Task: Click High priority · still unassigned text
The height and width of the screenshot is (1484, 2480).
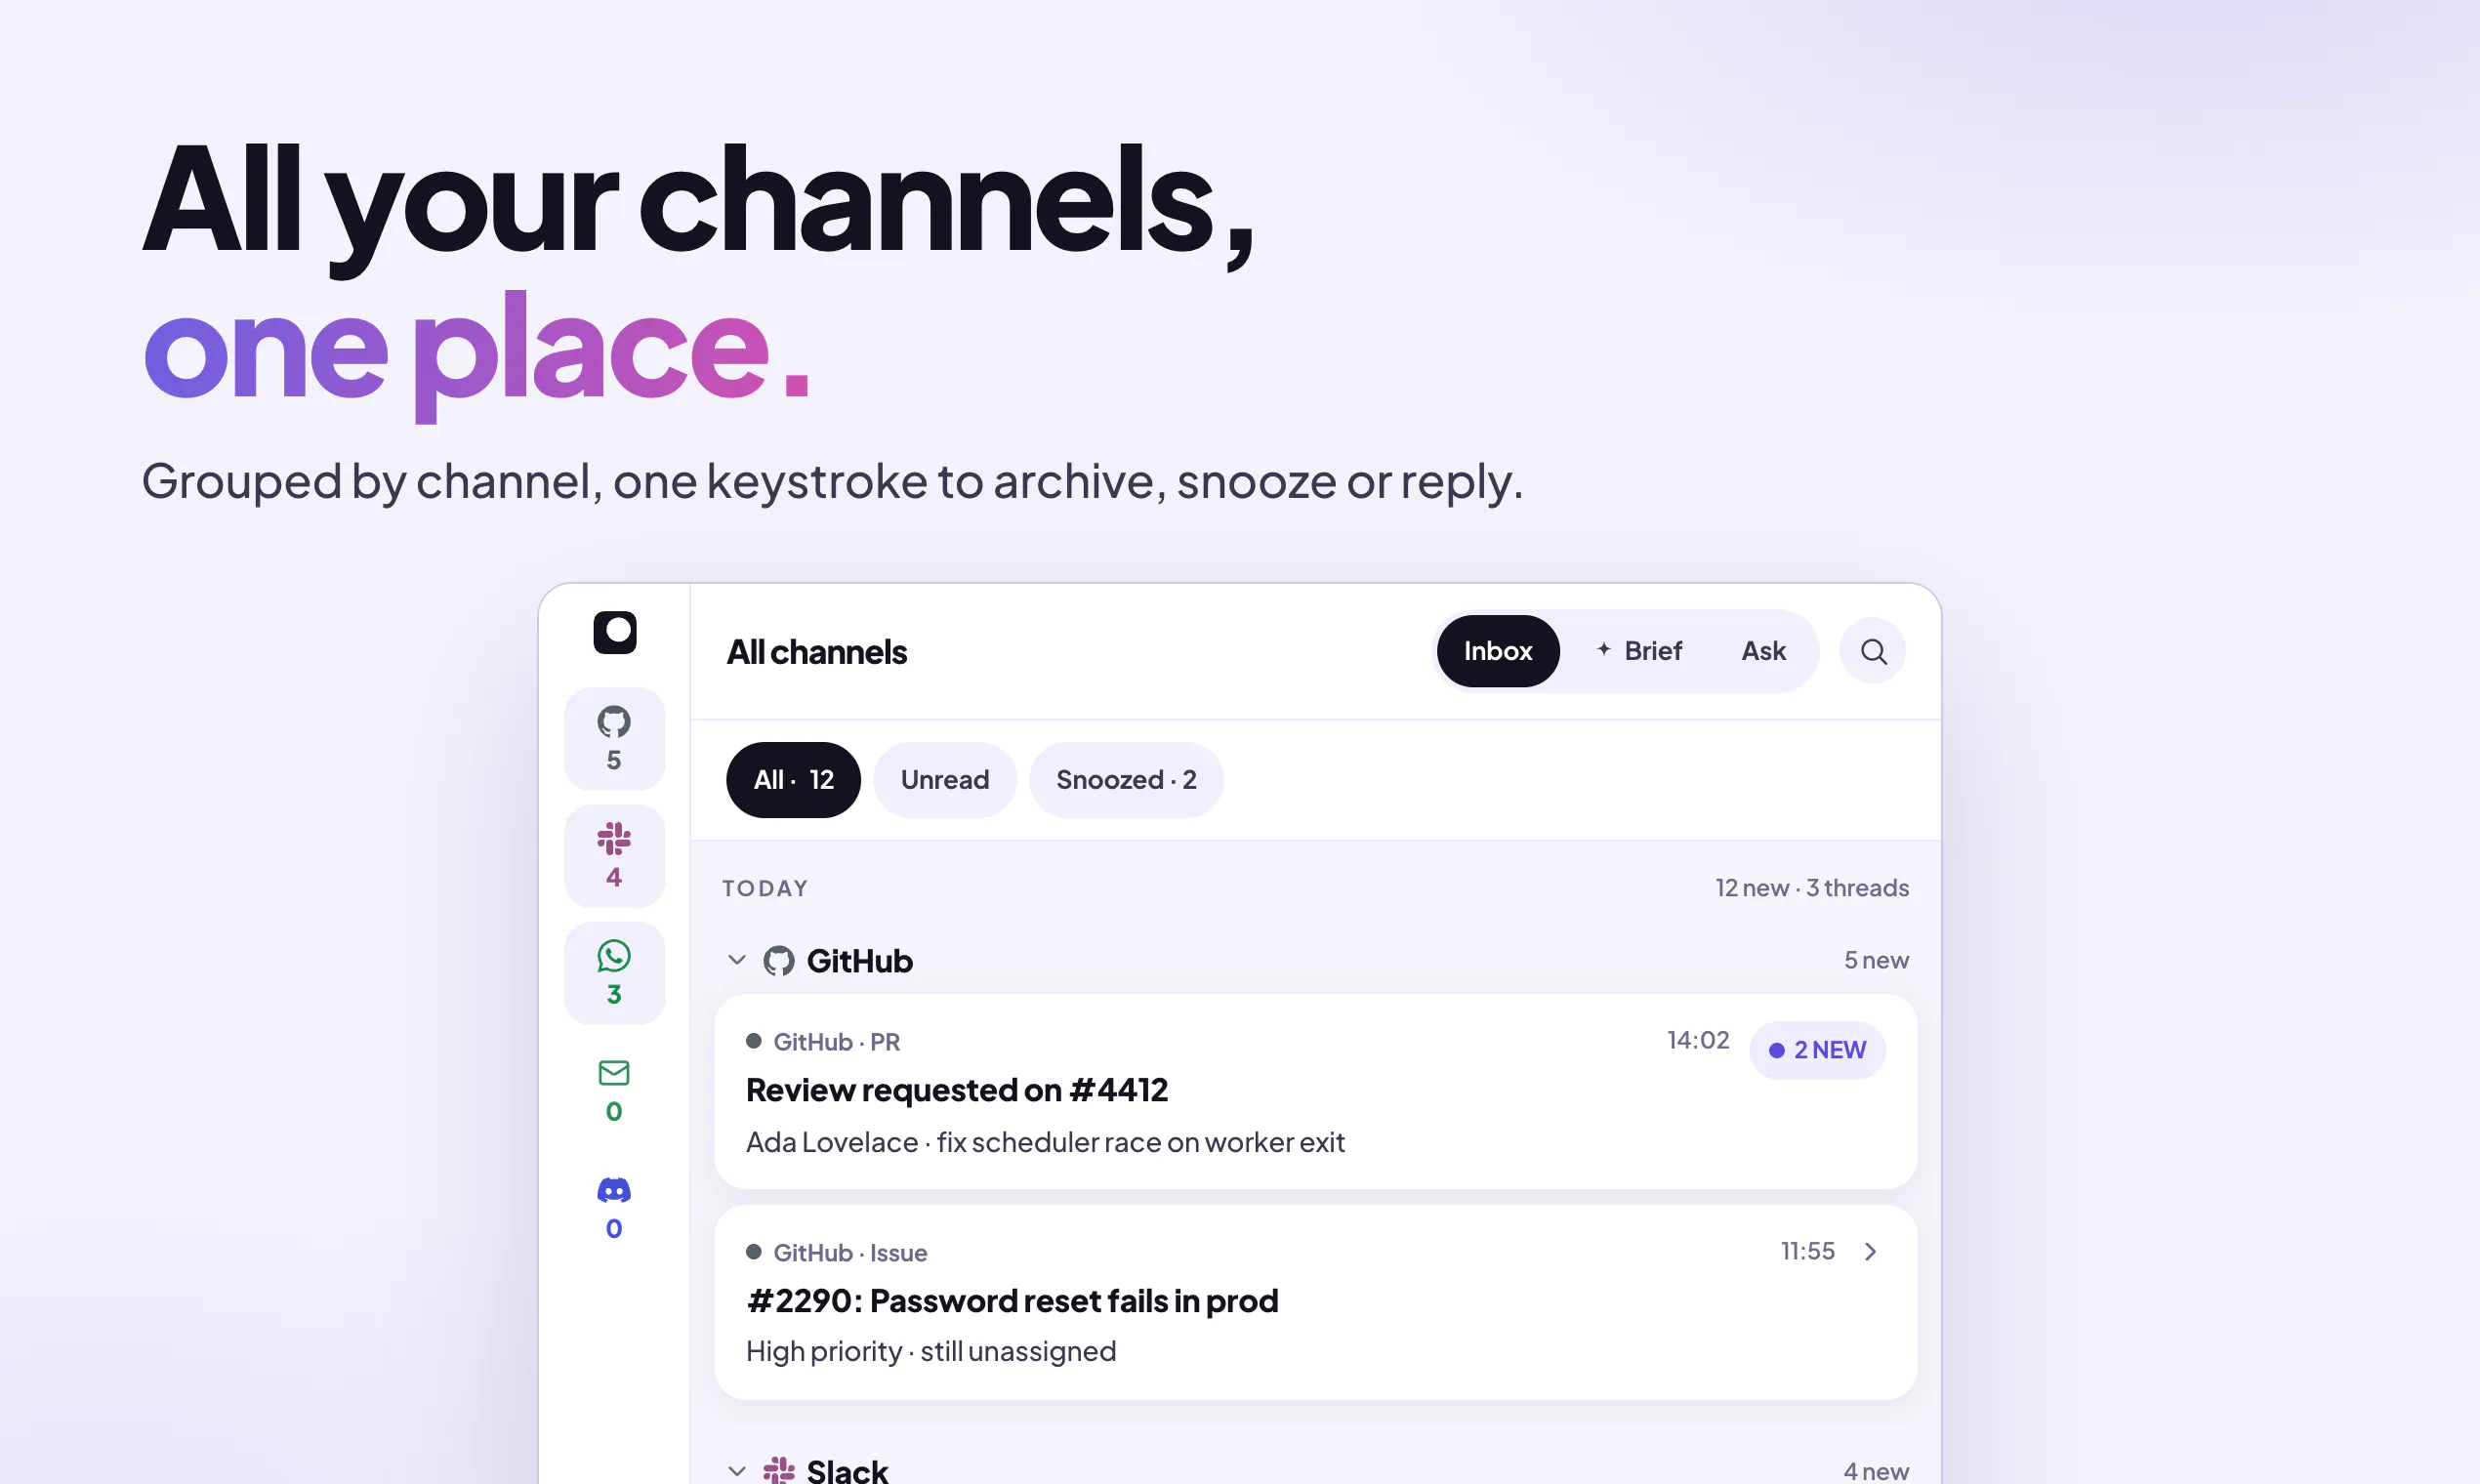Action: (931, 1351)
